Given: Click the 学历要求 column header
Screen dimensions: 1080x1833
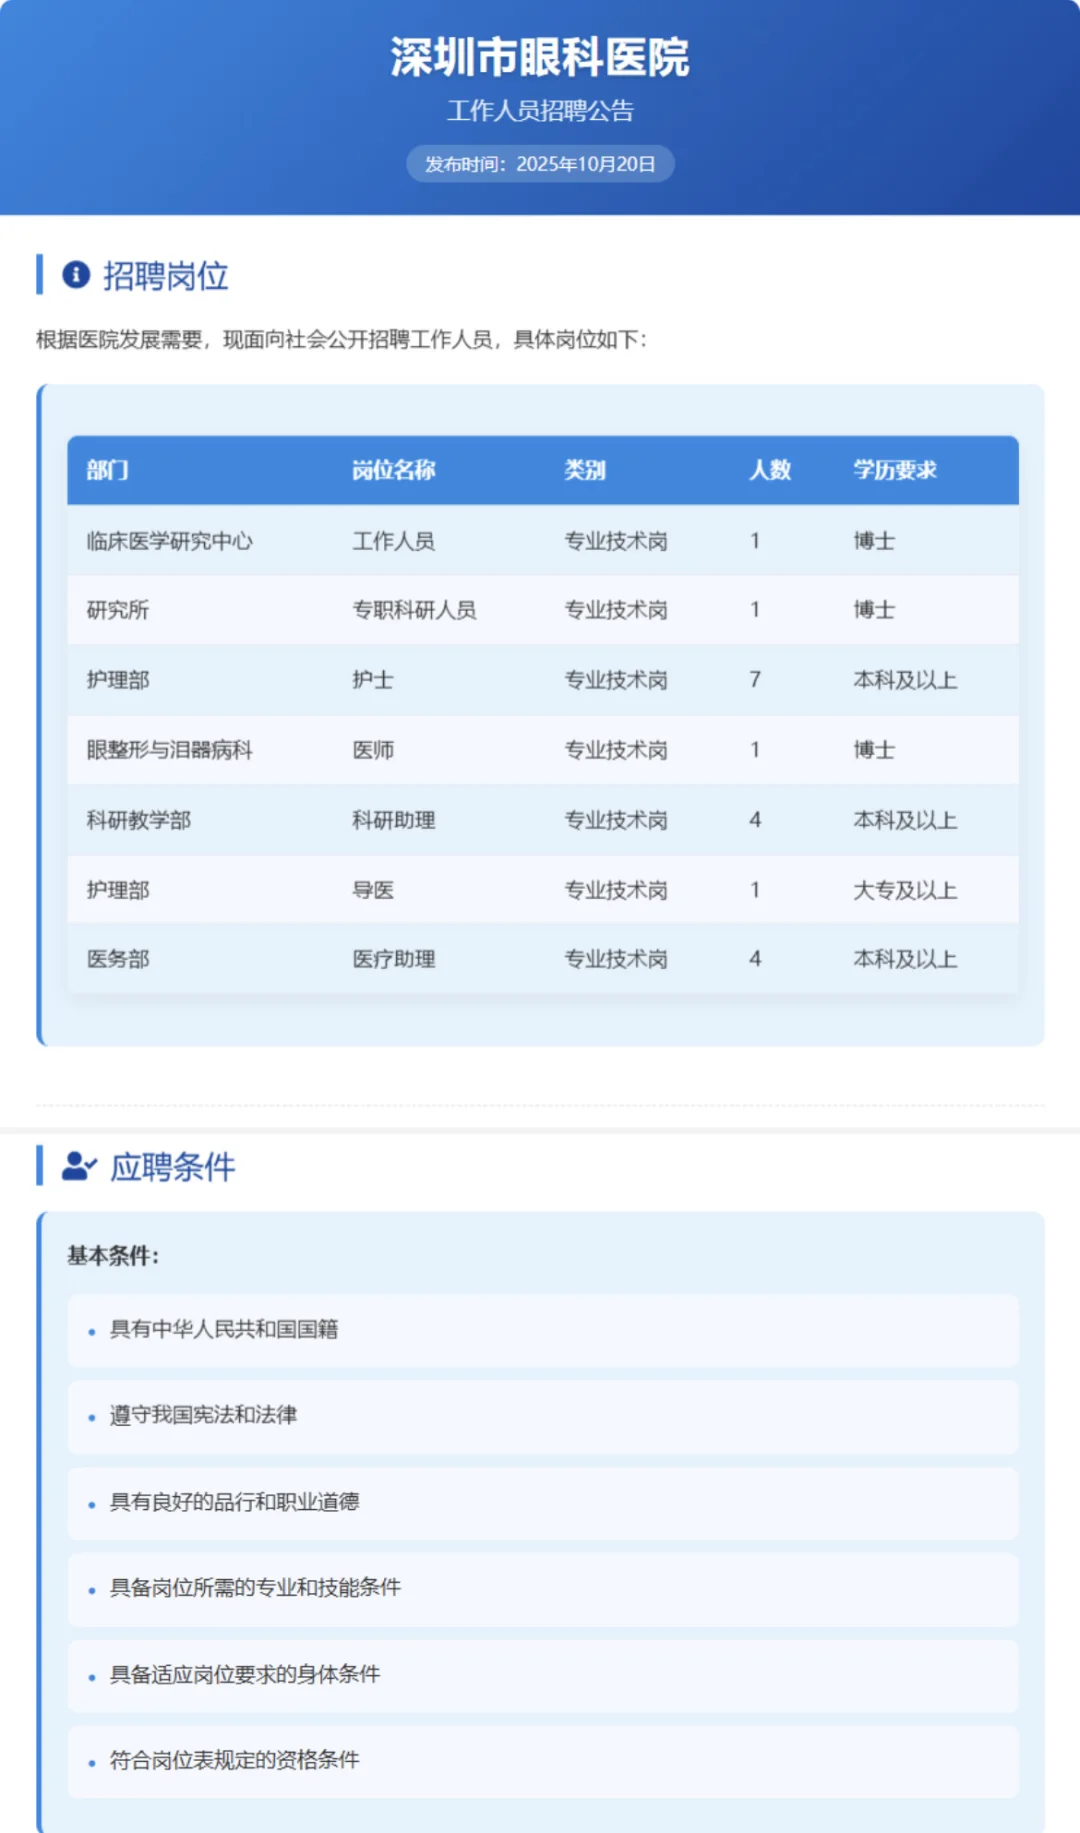Looking at the screenshot, I should (895, 470).
